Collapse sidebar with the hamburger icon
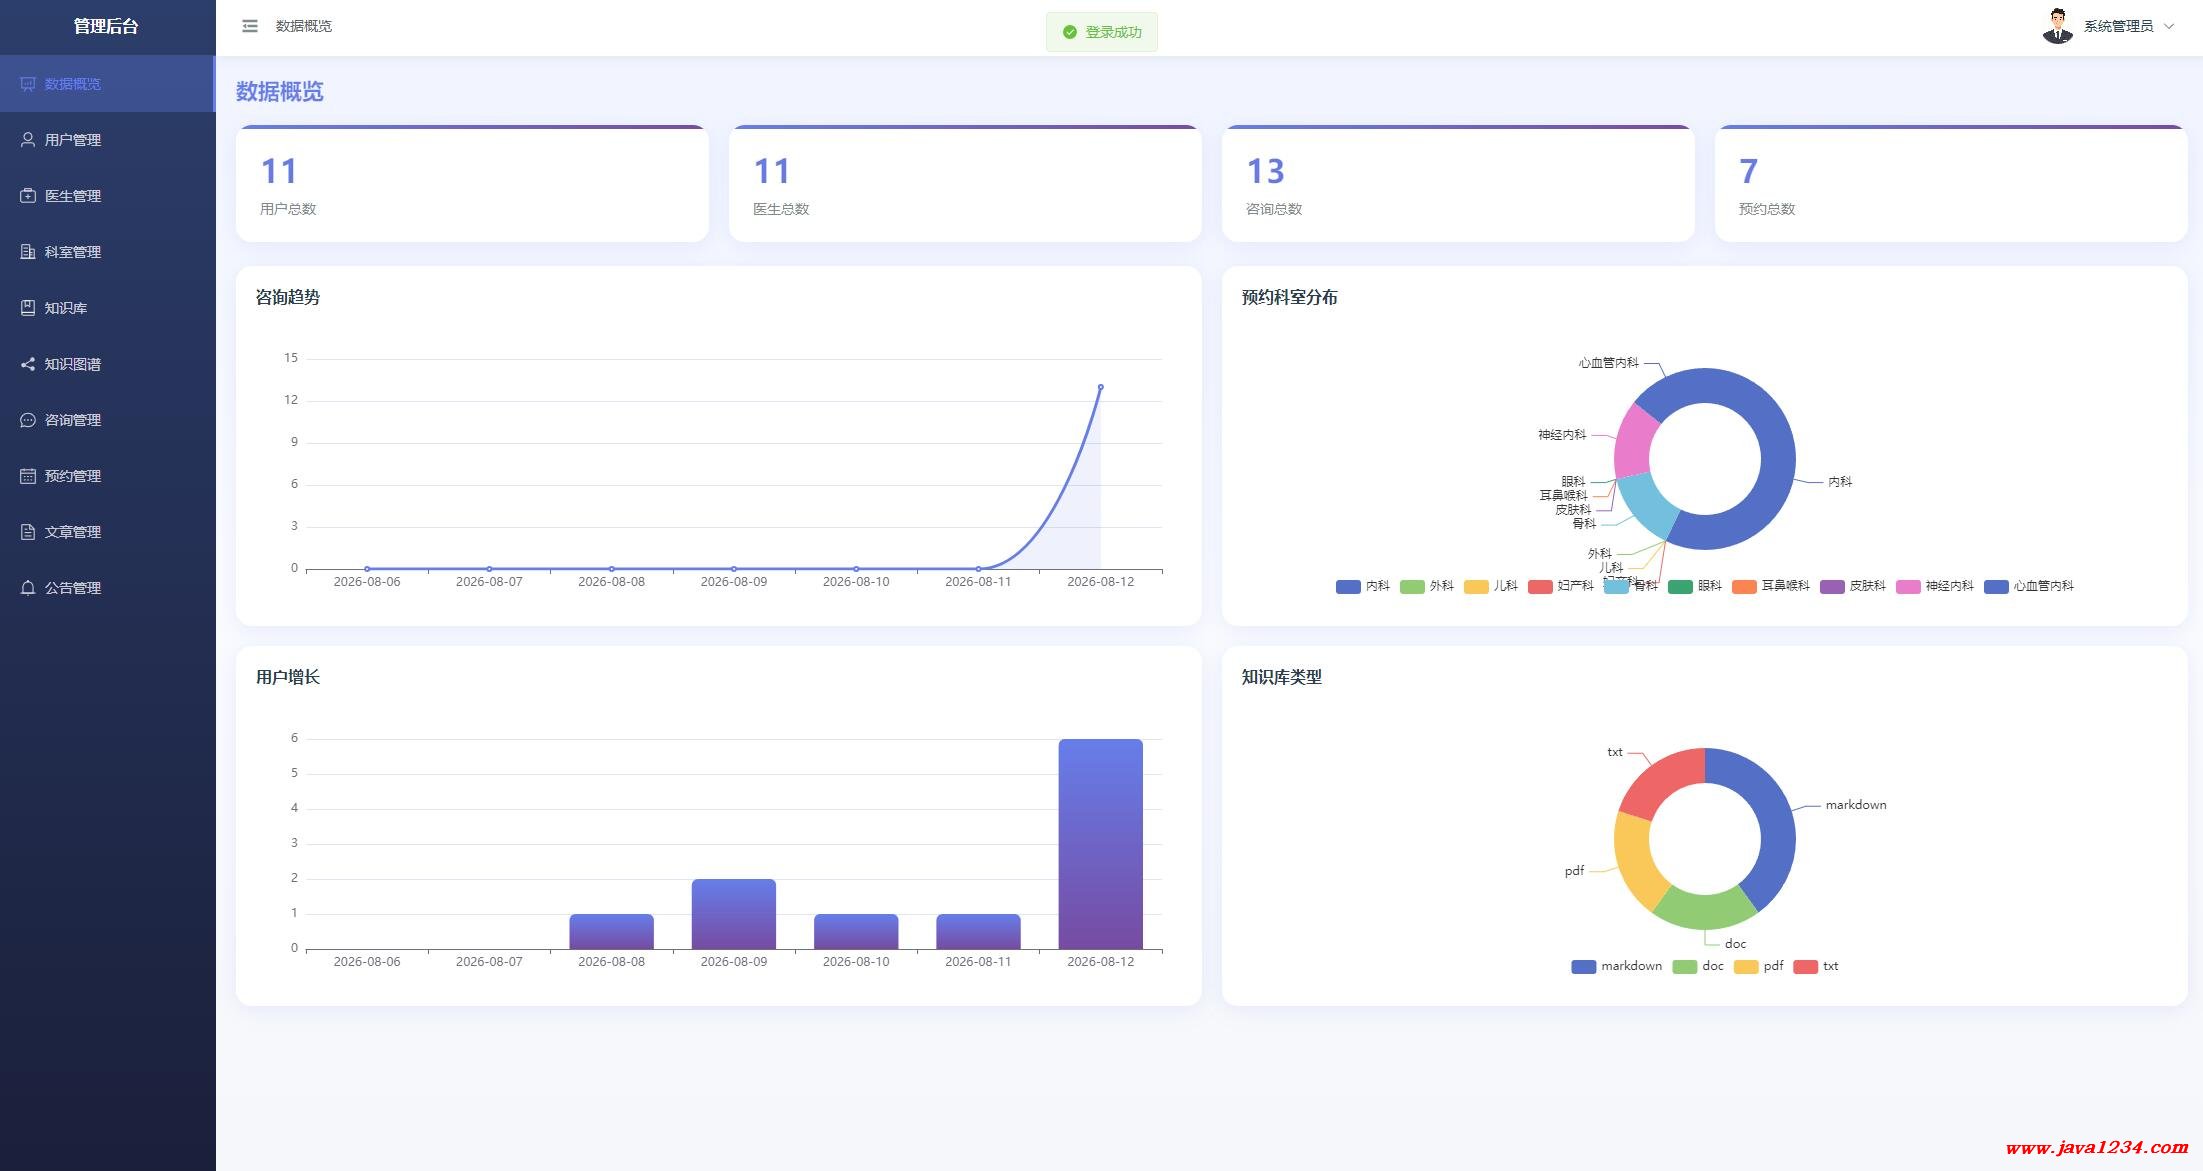Viewport: 2203px width, 1171px height. (250, 26)
